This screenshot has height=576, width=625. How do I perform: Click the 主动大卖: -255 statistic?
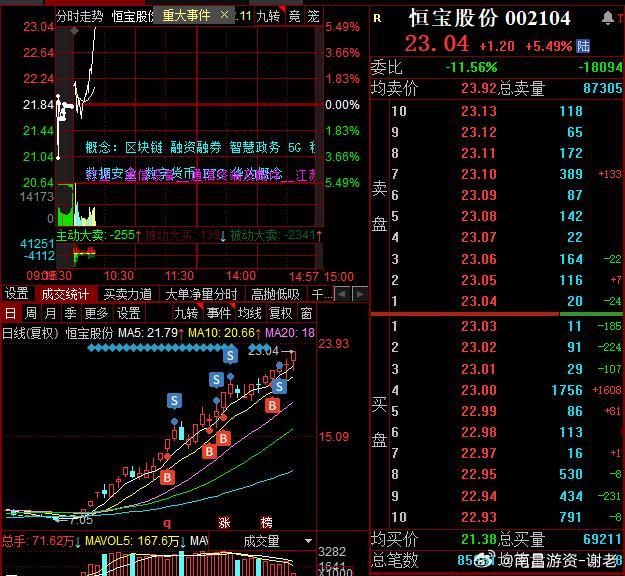point(98,235)
